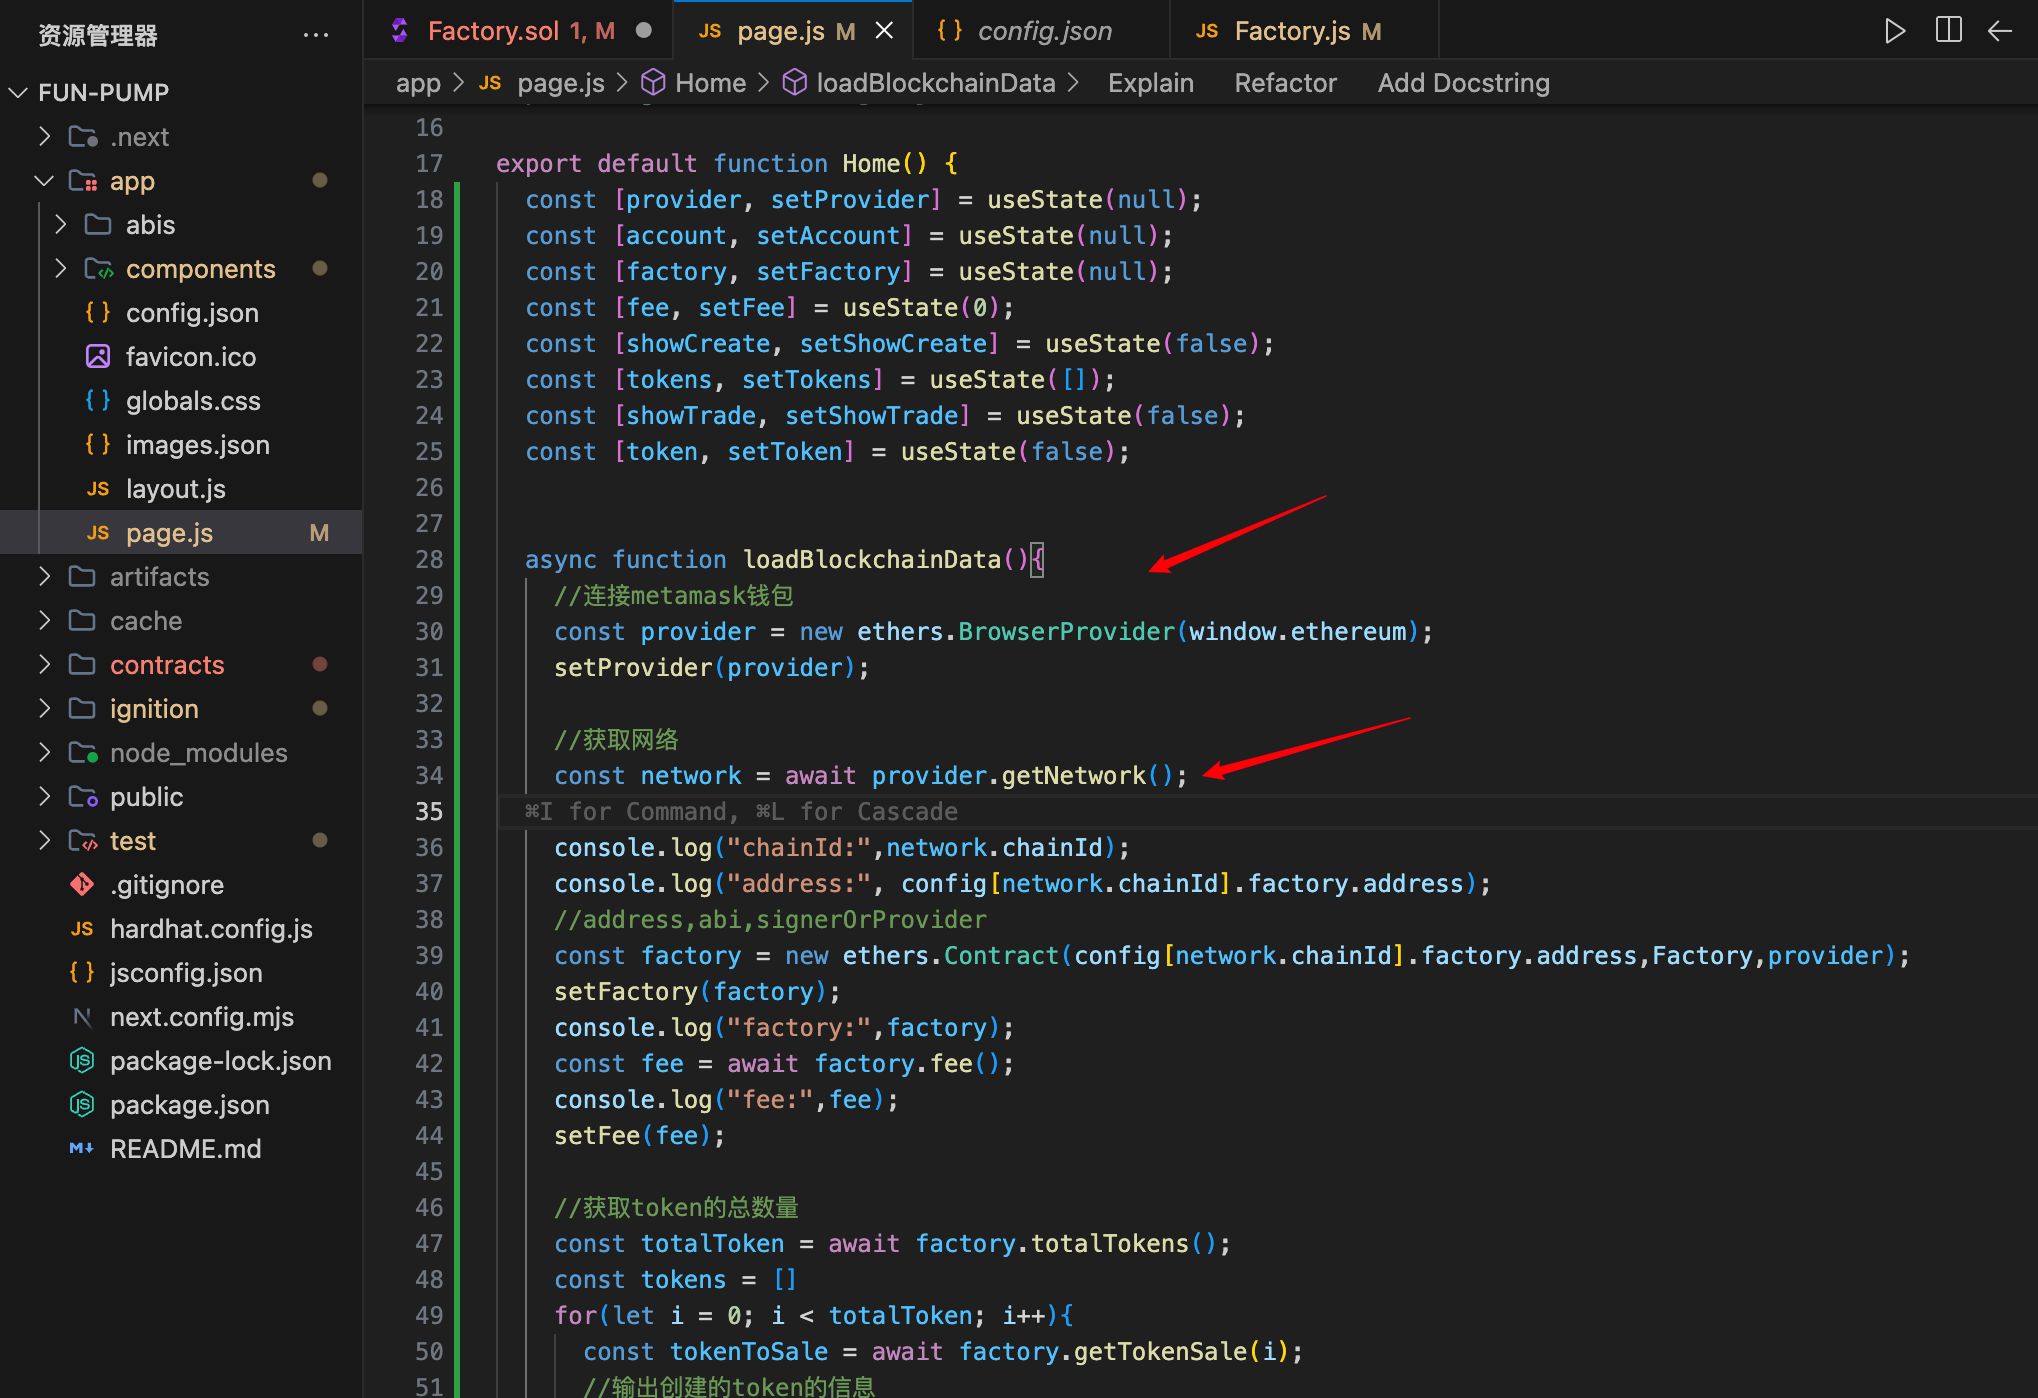Click hardhat.config.js JS icon

coord(82,928)
